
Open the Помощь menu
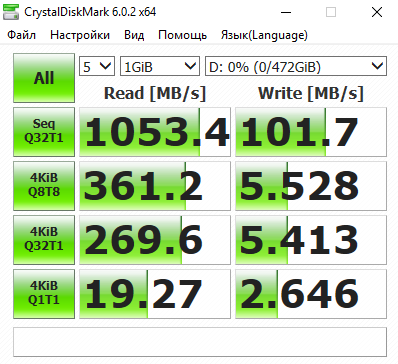click(x=182, y=35)
